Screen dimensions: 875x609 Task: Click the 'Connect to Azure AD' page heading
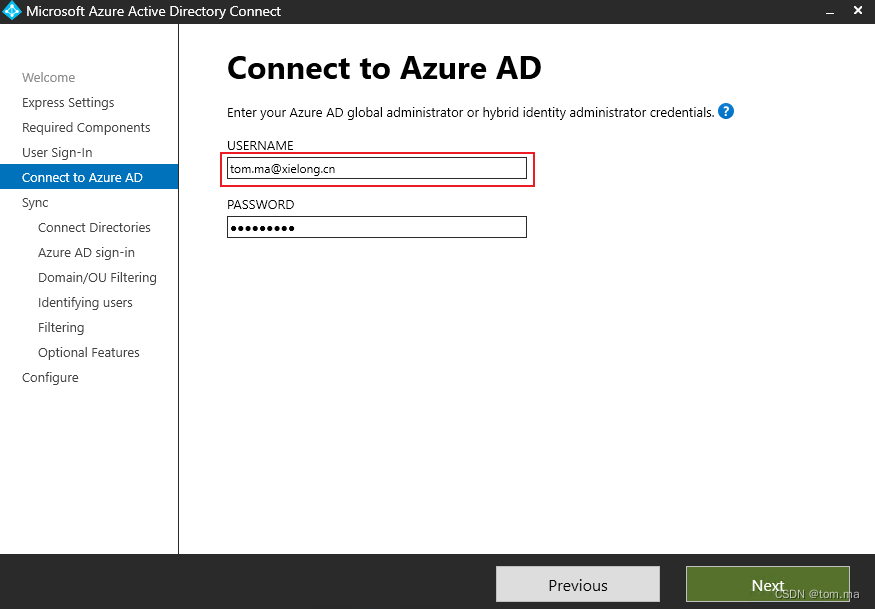[384, 68]
